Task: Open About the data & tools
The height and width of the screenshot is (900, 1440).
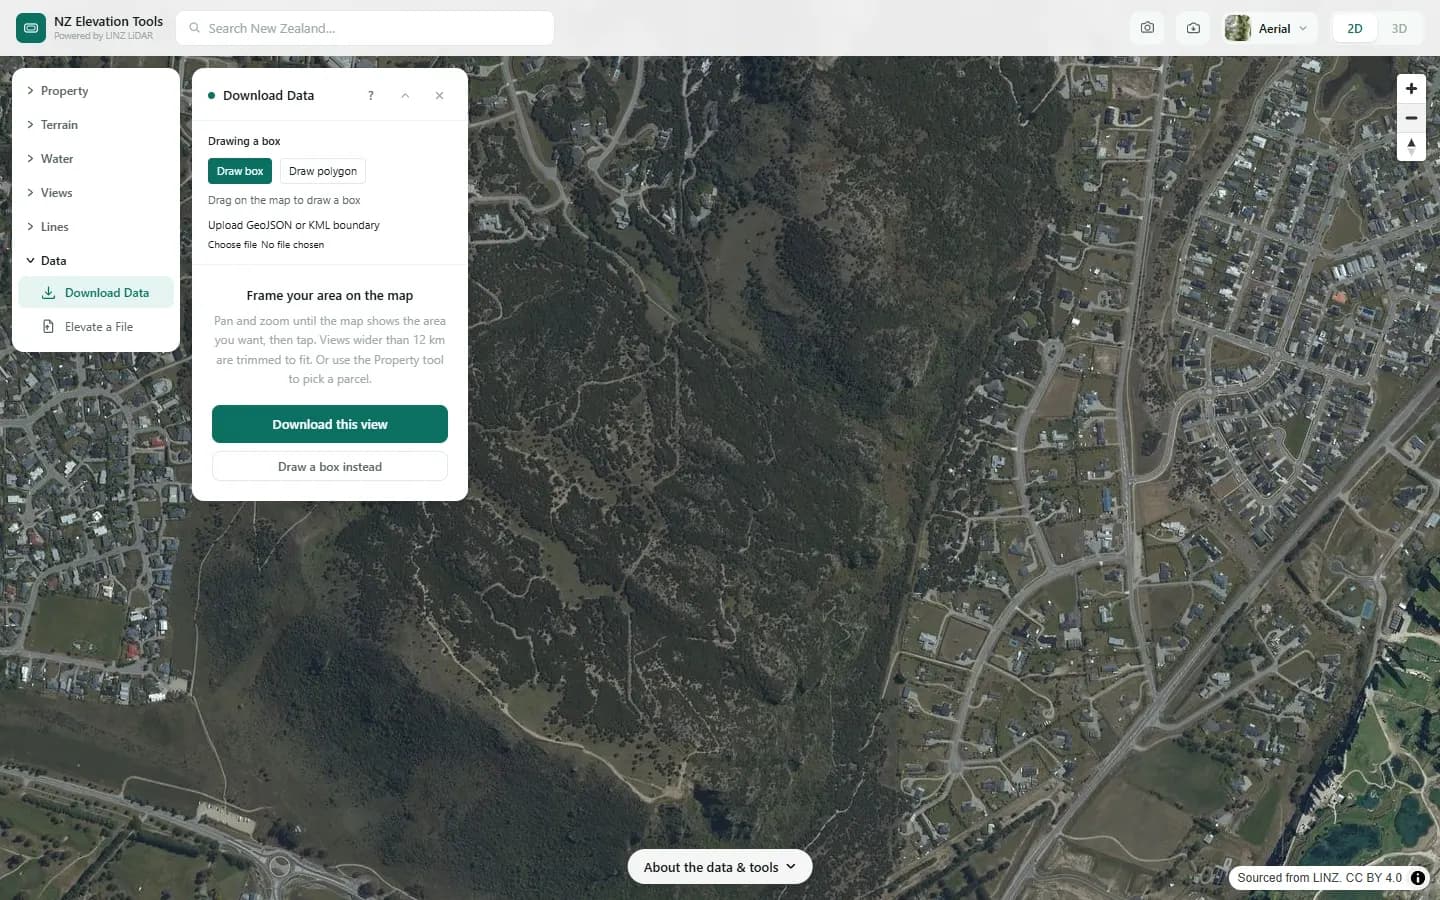Action: coord(720,867)
